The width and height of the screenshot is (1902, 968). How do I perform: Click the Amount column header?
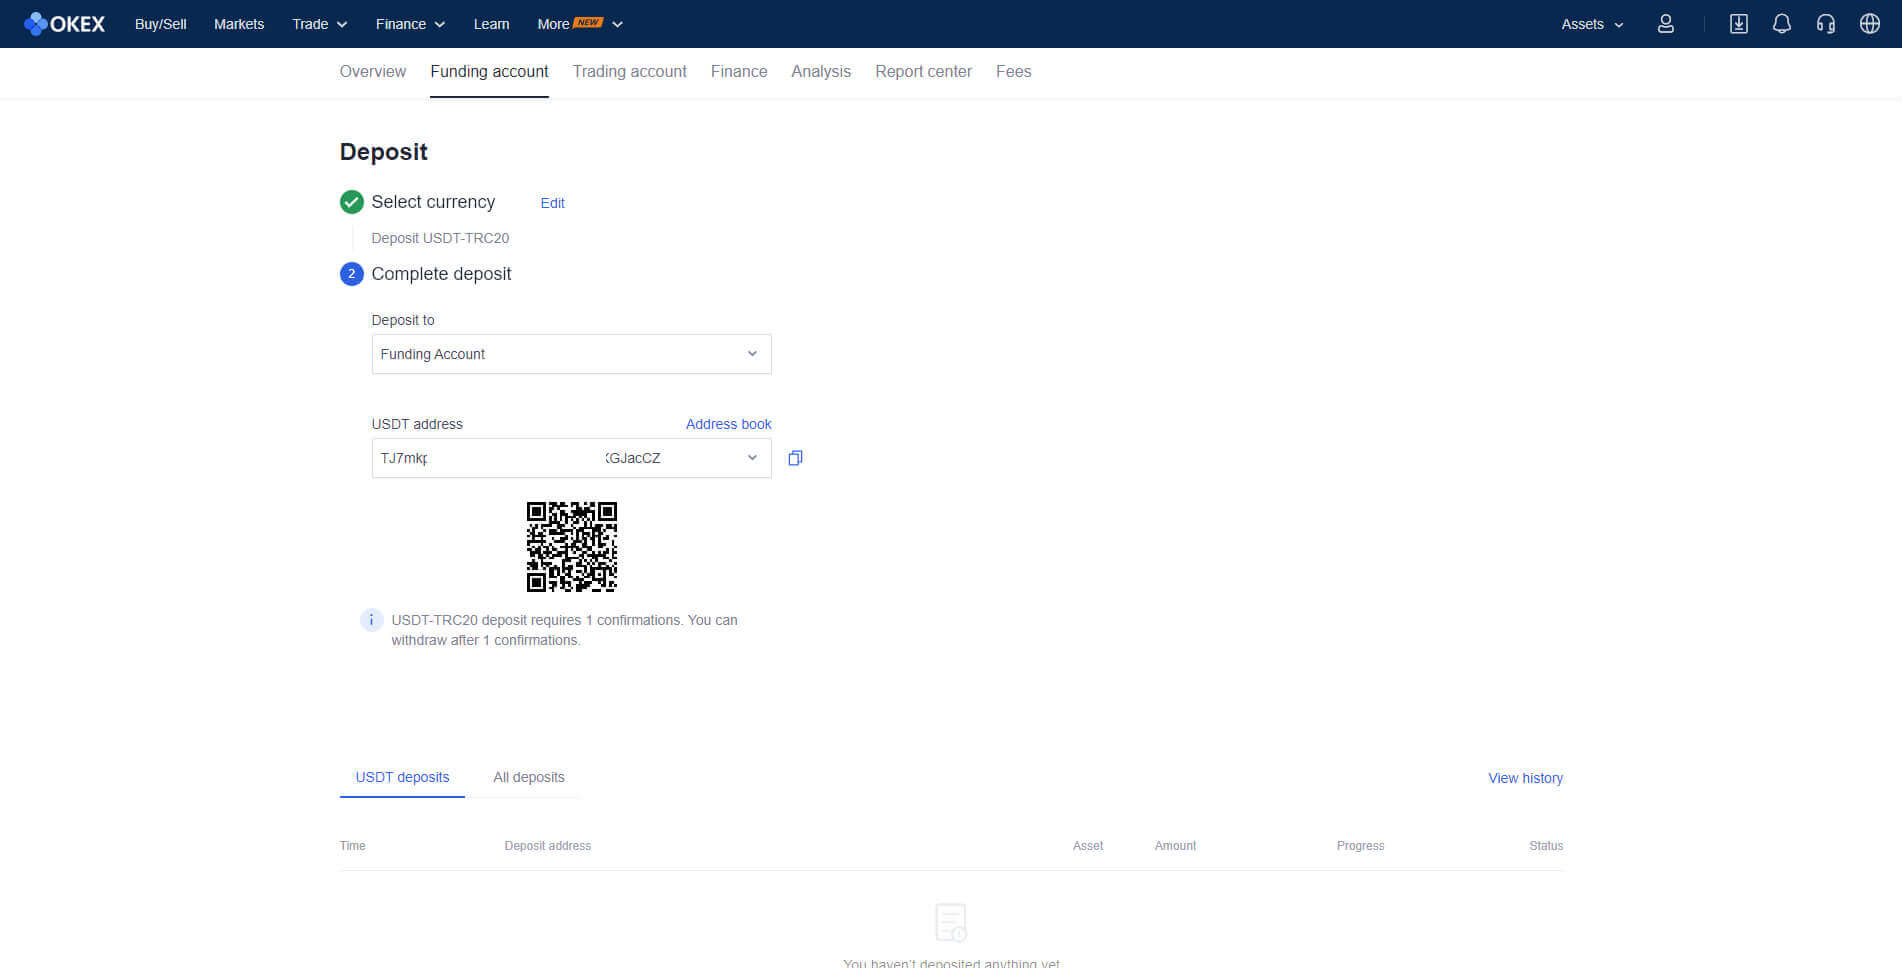tap(1175, 846)
